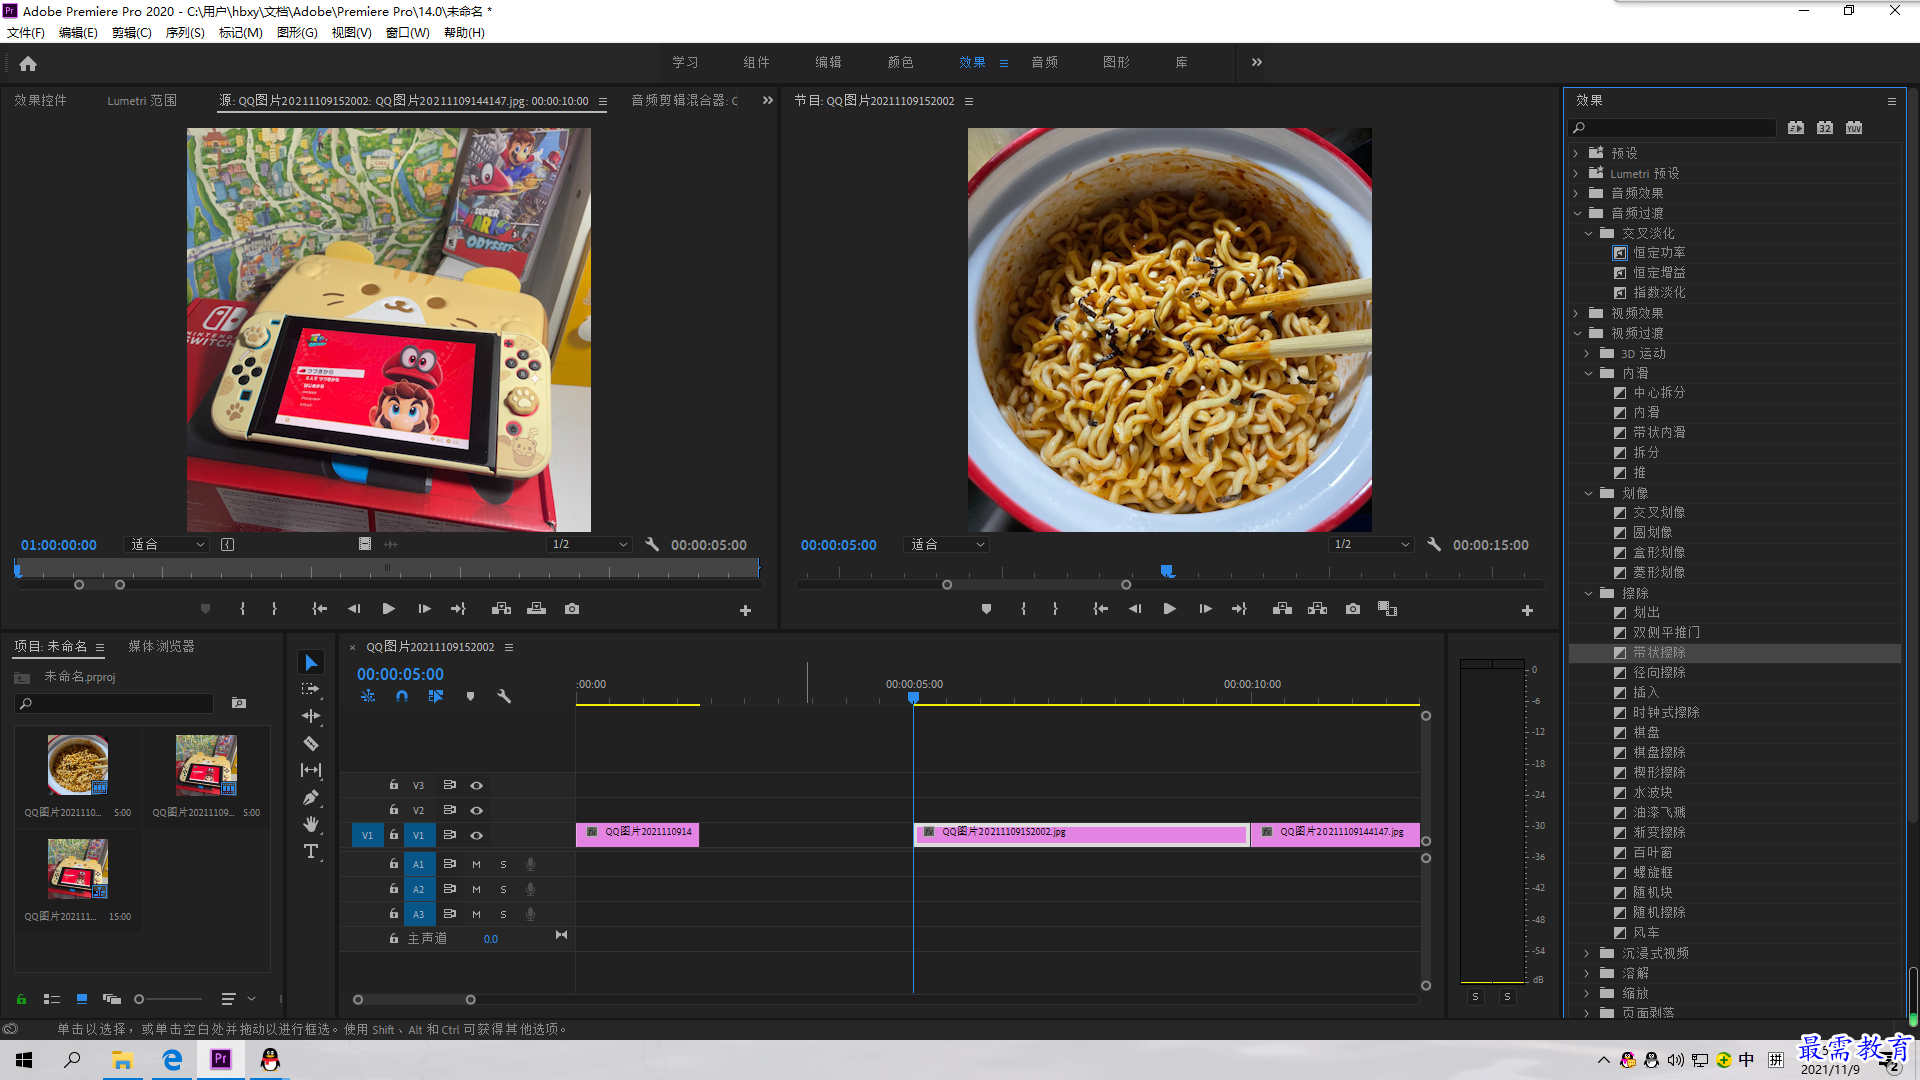Viewport: 1920px width, 1080px height.
Task: Expand 3D 运动 folder
Action: click(x=1587, y=353)
